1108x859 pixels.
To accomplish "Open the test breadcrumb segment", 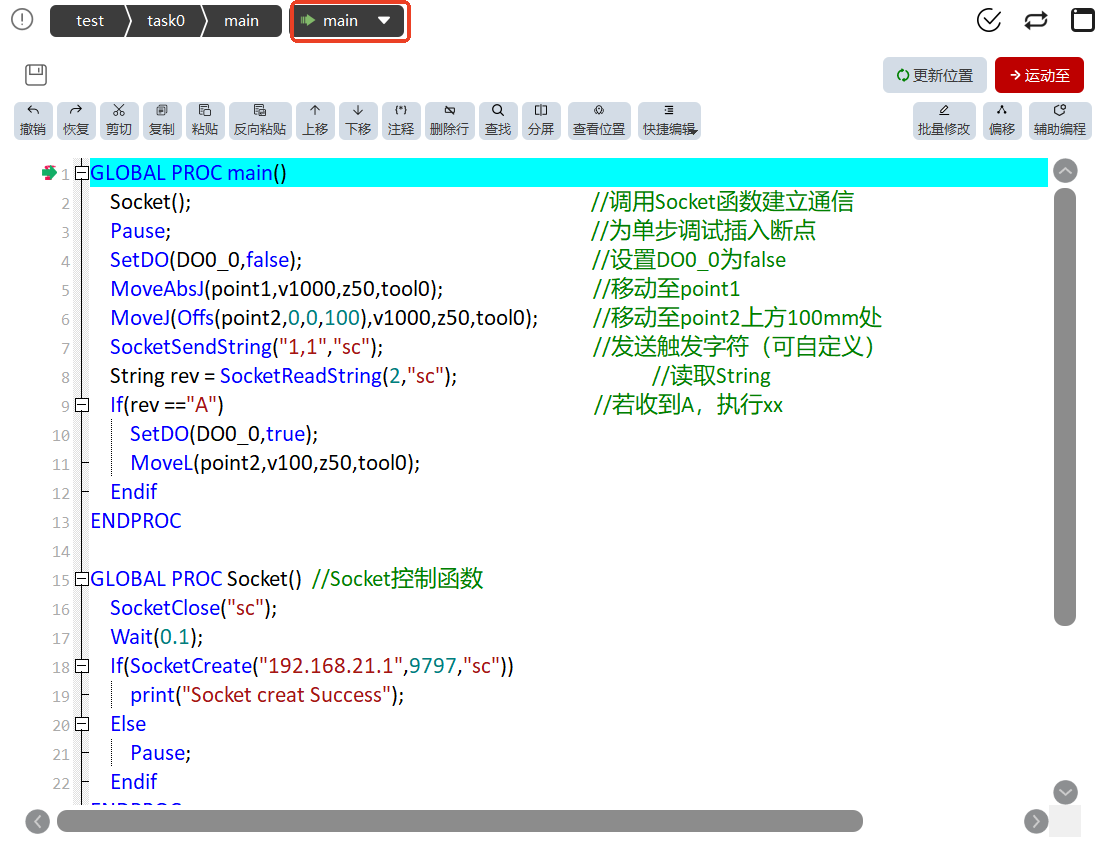I will point(89,21).
